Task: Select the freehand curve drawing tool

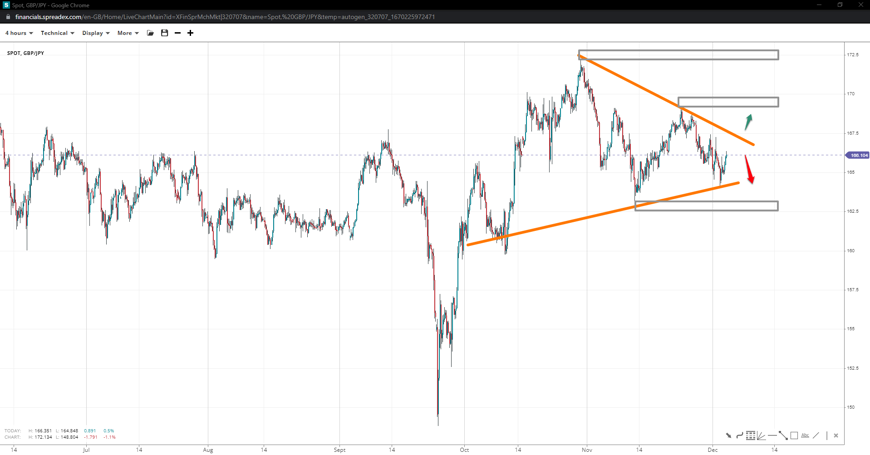Action: [740, 436]
